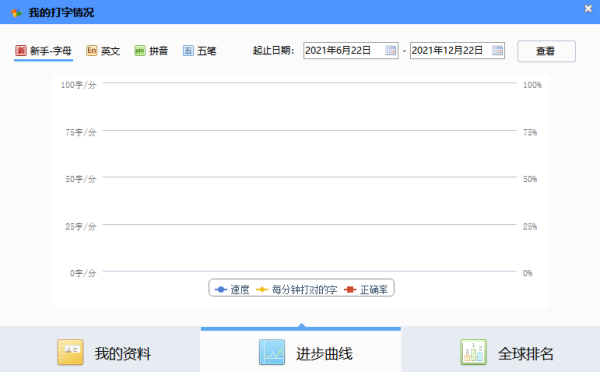Open the start date calendar picker icon

click(390, 51)
